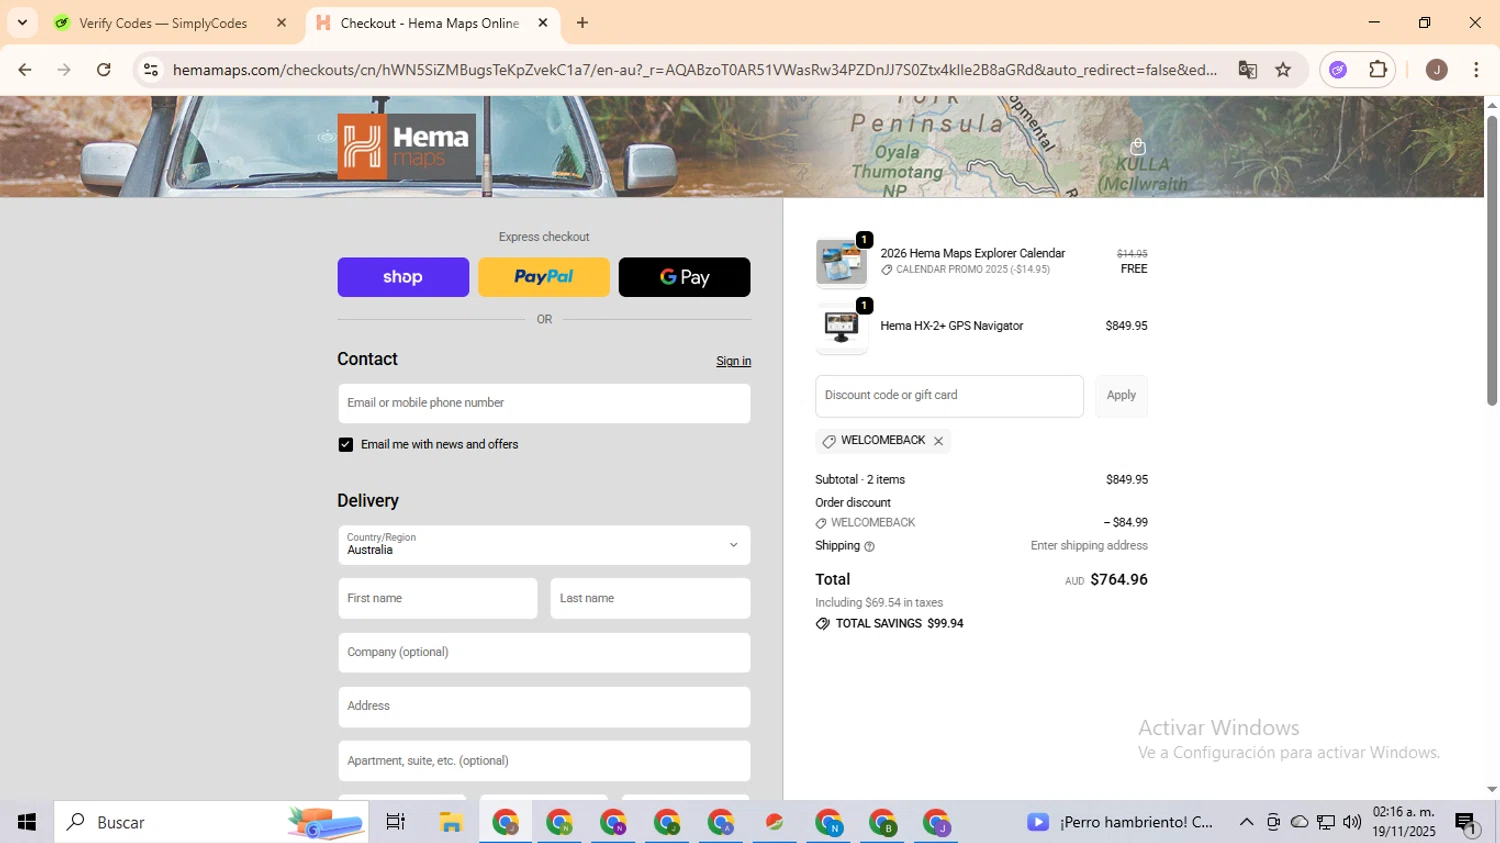
Task: Switch to Verify Codes SimplyCodes tab
Action: 163,23
